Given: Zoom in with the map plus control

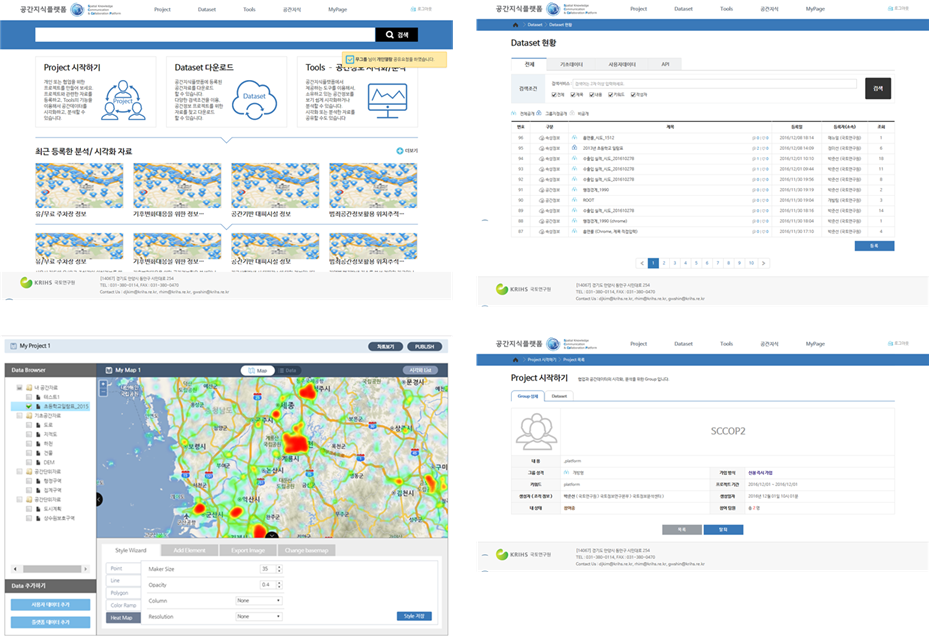Looking at the screenshot, I should pos(103,385).
